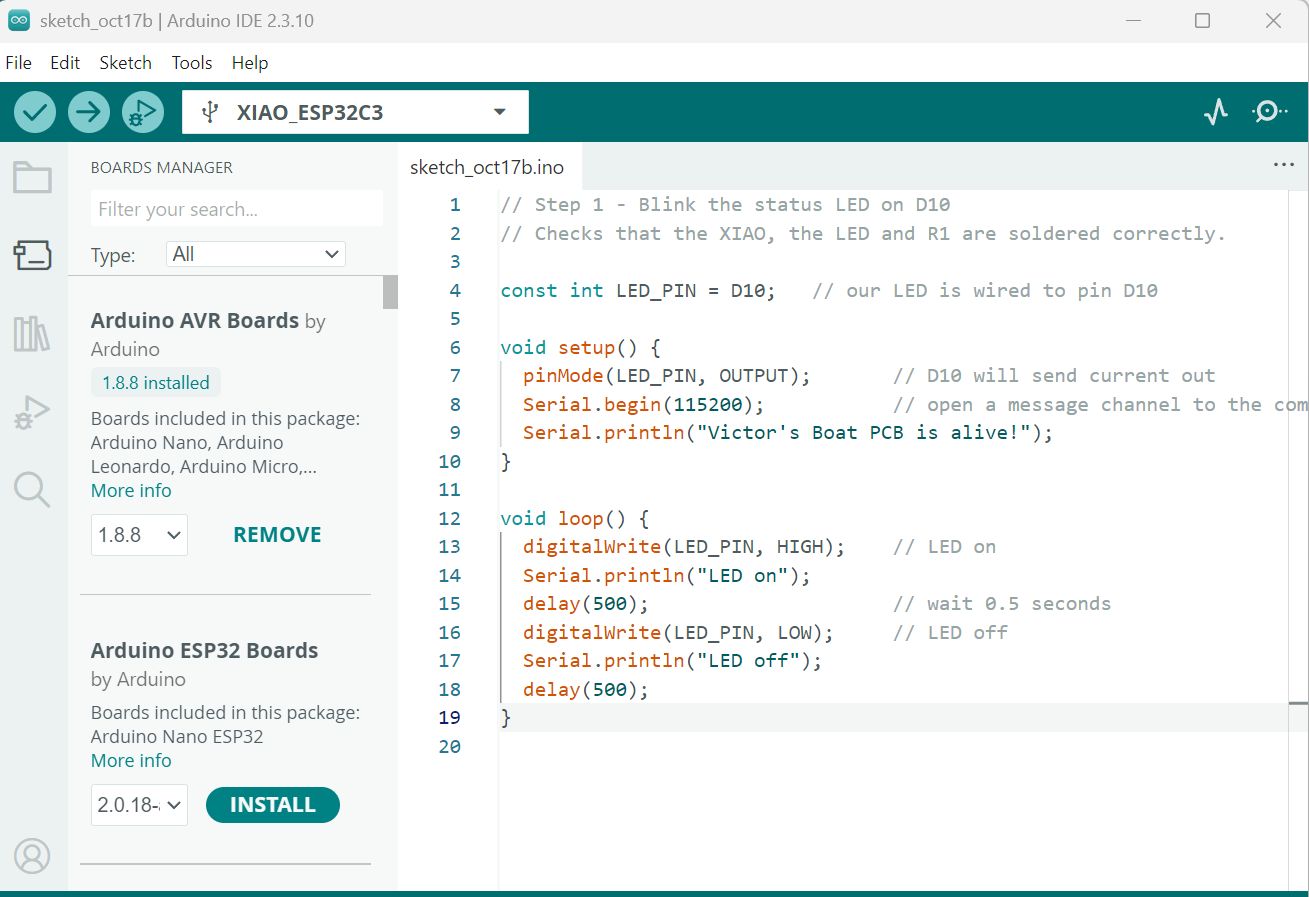The width and height of the screenshot is (1309, 897).
Task: Click the 'void setup() {' line
Action: [581, 348]
